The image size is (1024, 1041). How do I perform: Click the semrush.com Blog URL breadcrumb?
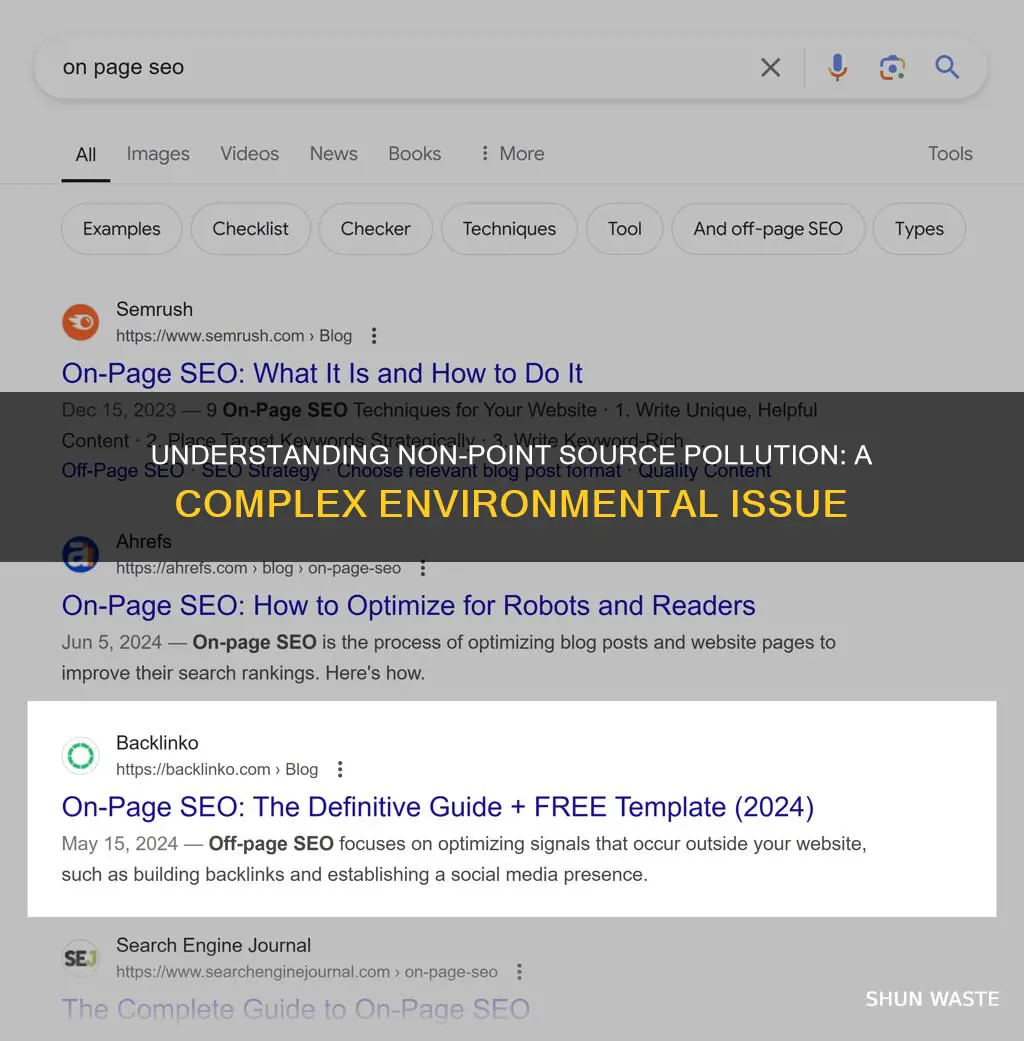(x=234, y=336)
